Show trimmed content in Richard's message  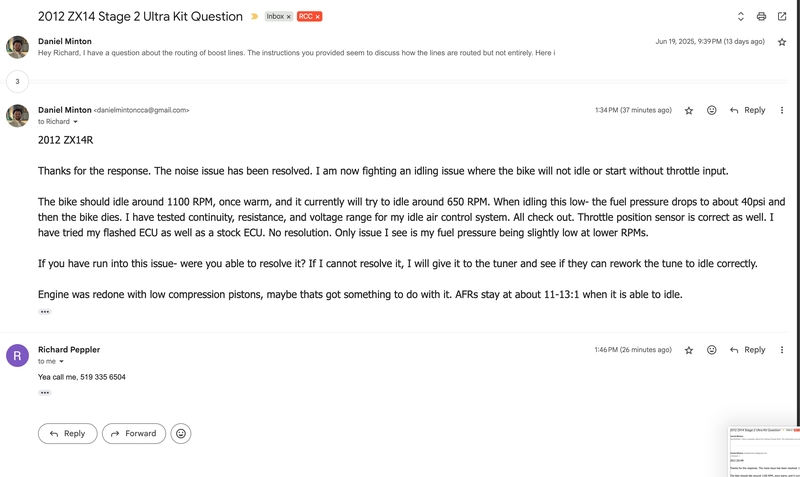click(x=45, y=393)
